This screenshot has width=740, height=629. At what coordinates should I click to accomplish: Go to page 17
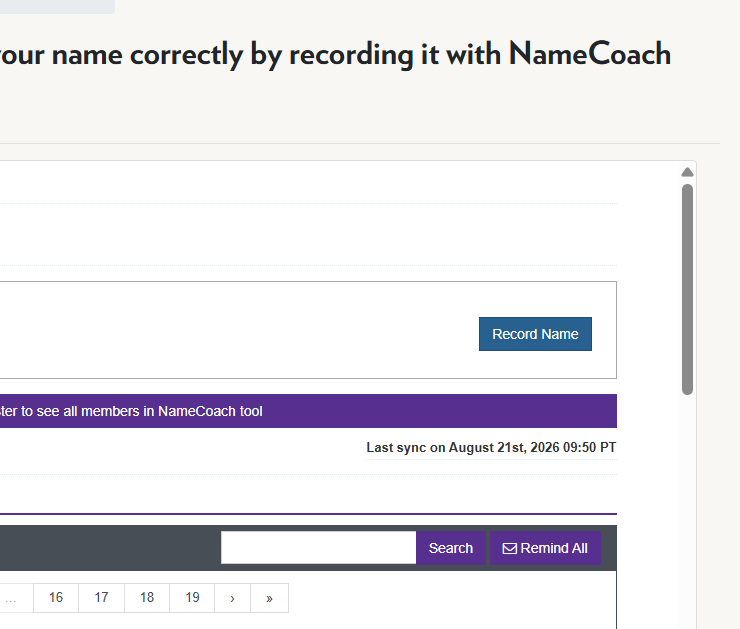tap(101, 598)
